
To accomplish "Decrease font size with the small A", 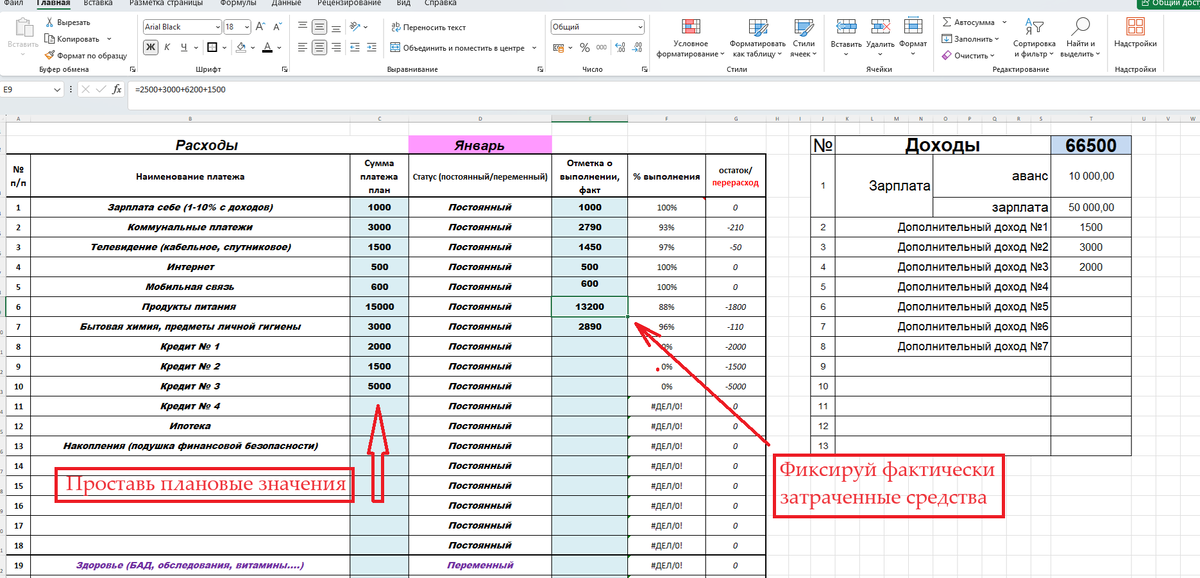I will coord(278,27).
